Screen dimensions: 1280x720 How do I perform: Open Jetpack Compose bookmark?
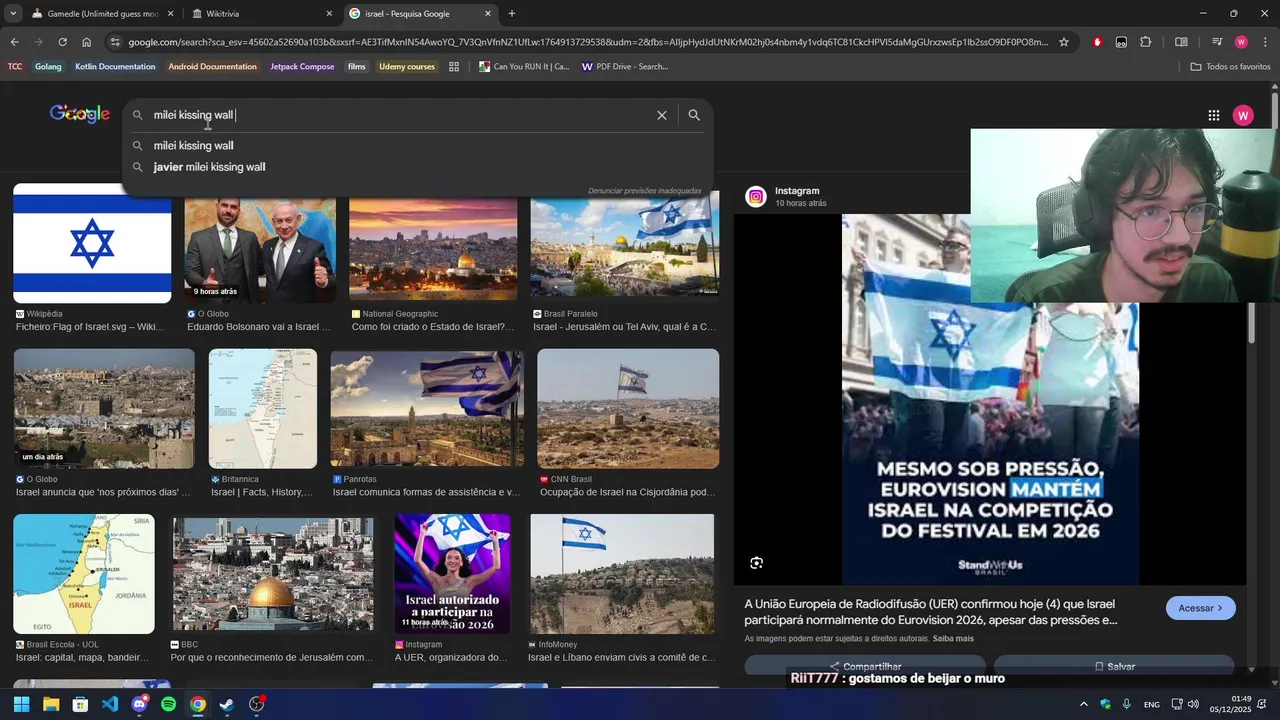[x=302, y=67]
